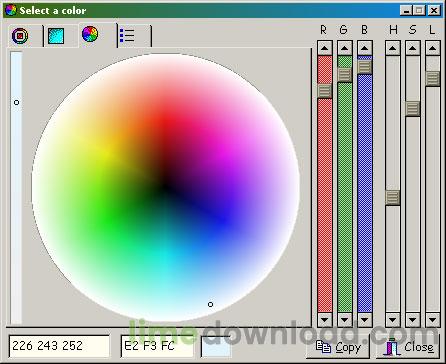
Task: Click the wheel's selection marker circle
Action: click(210, 304)
